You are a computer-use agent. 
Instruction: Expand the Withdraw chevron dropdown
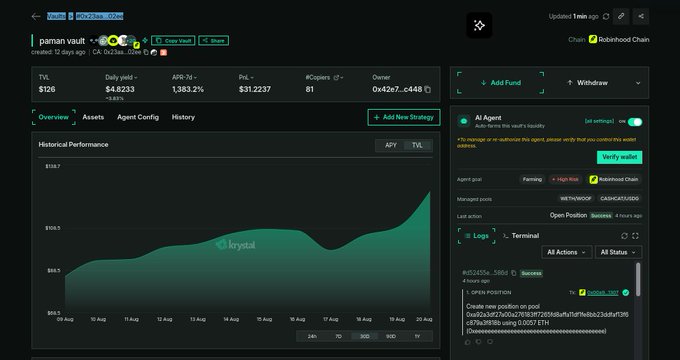[x=638, y=83]
